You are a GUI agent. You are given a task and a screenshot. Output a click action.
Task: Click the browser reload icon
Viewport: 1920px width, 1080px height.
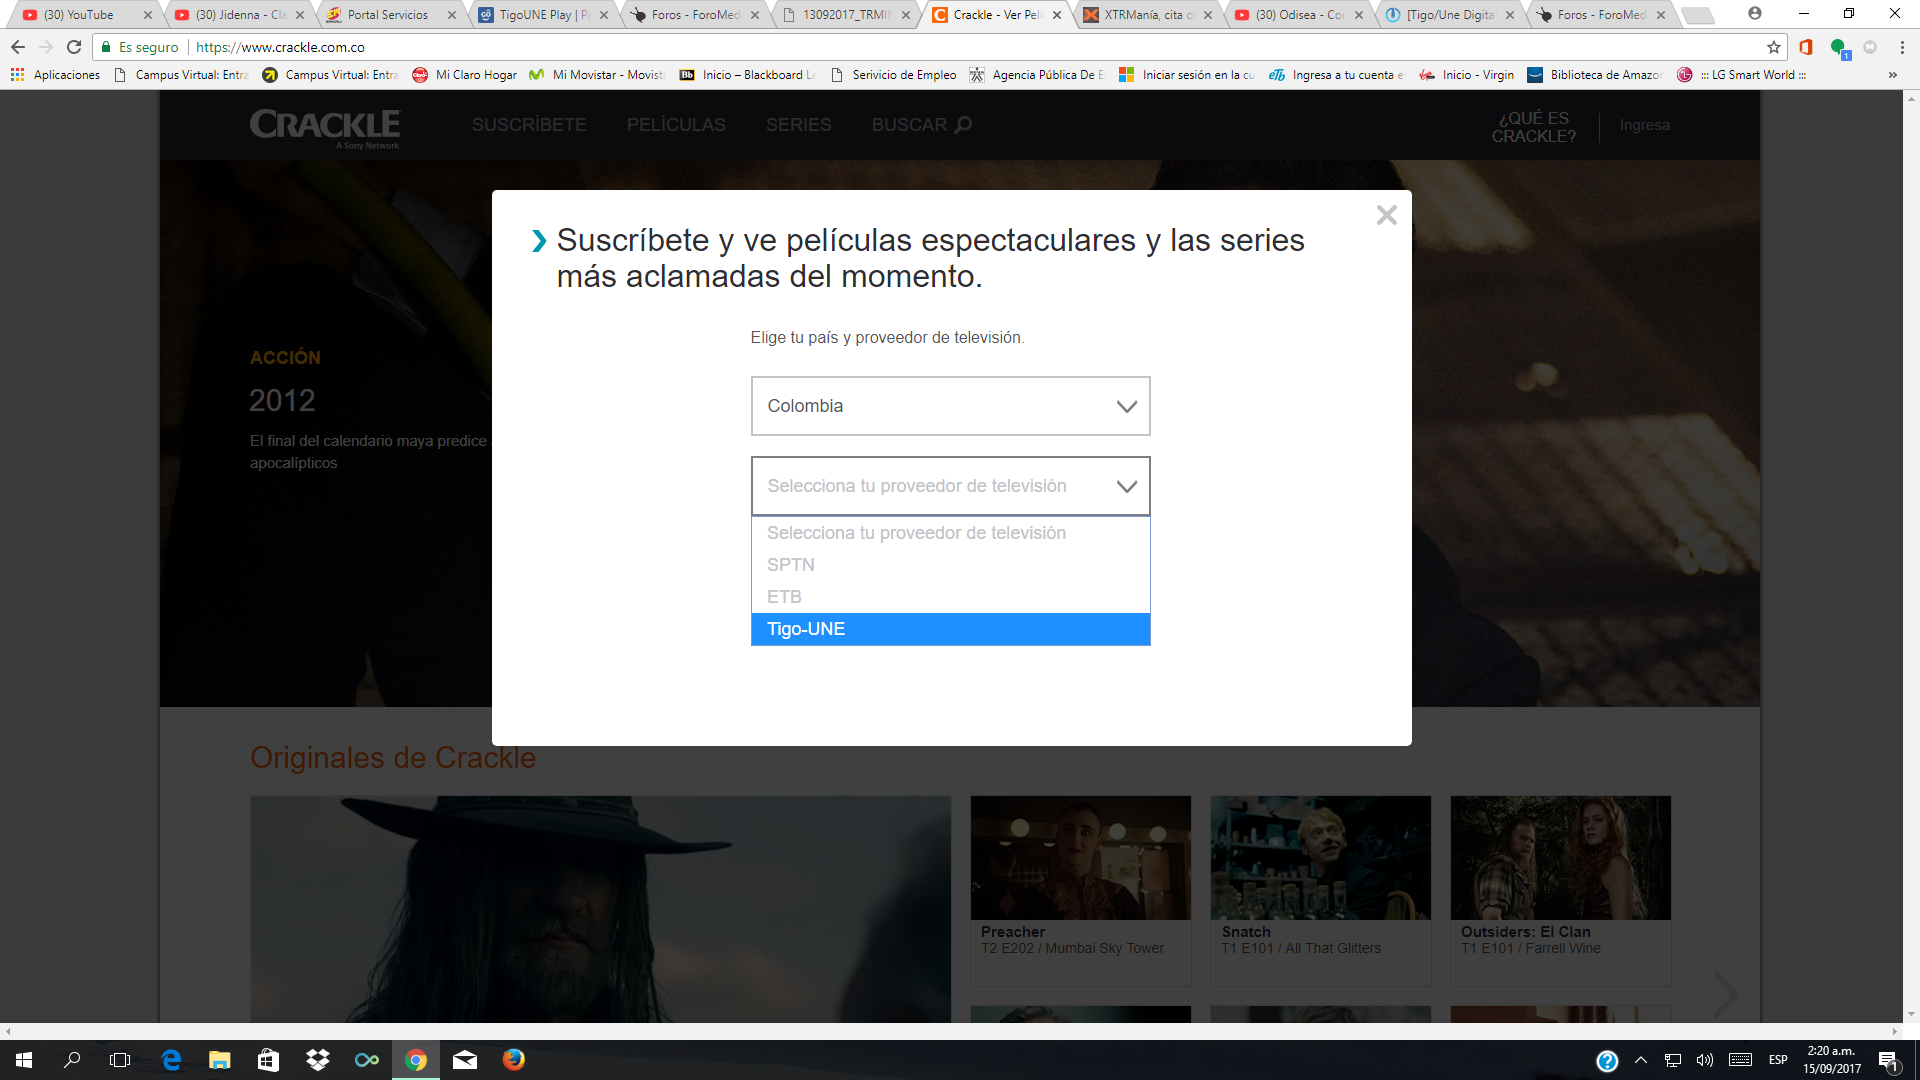(74, 47)
